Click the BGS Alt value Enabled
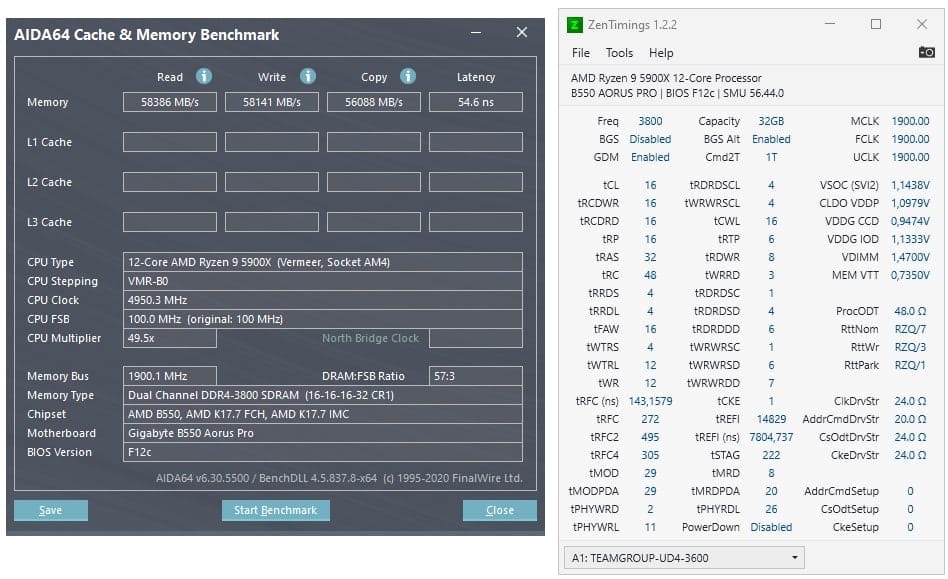Viewport: 948px width, 579px height. 771,139
